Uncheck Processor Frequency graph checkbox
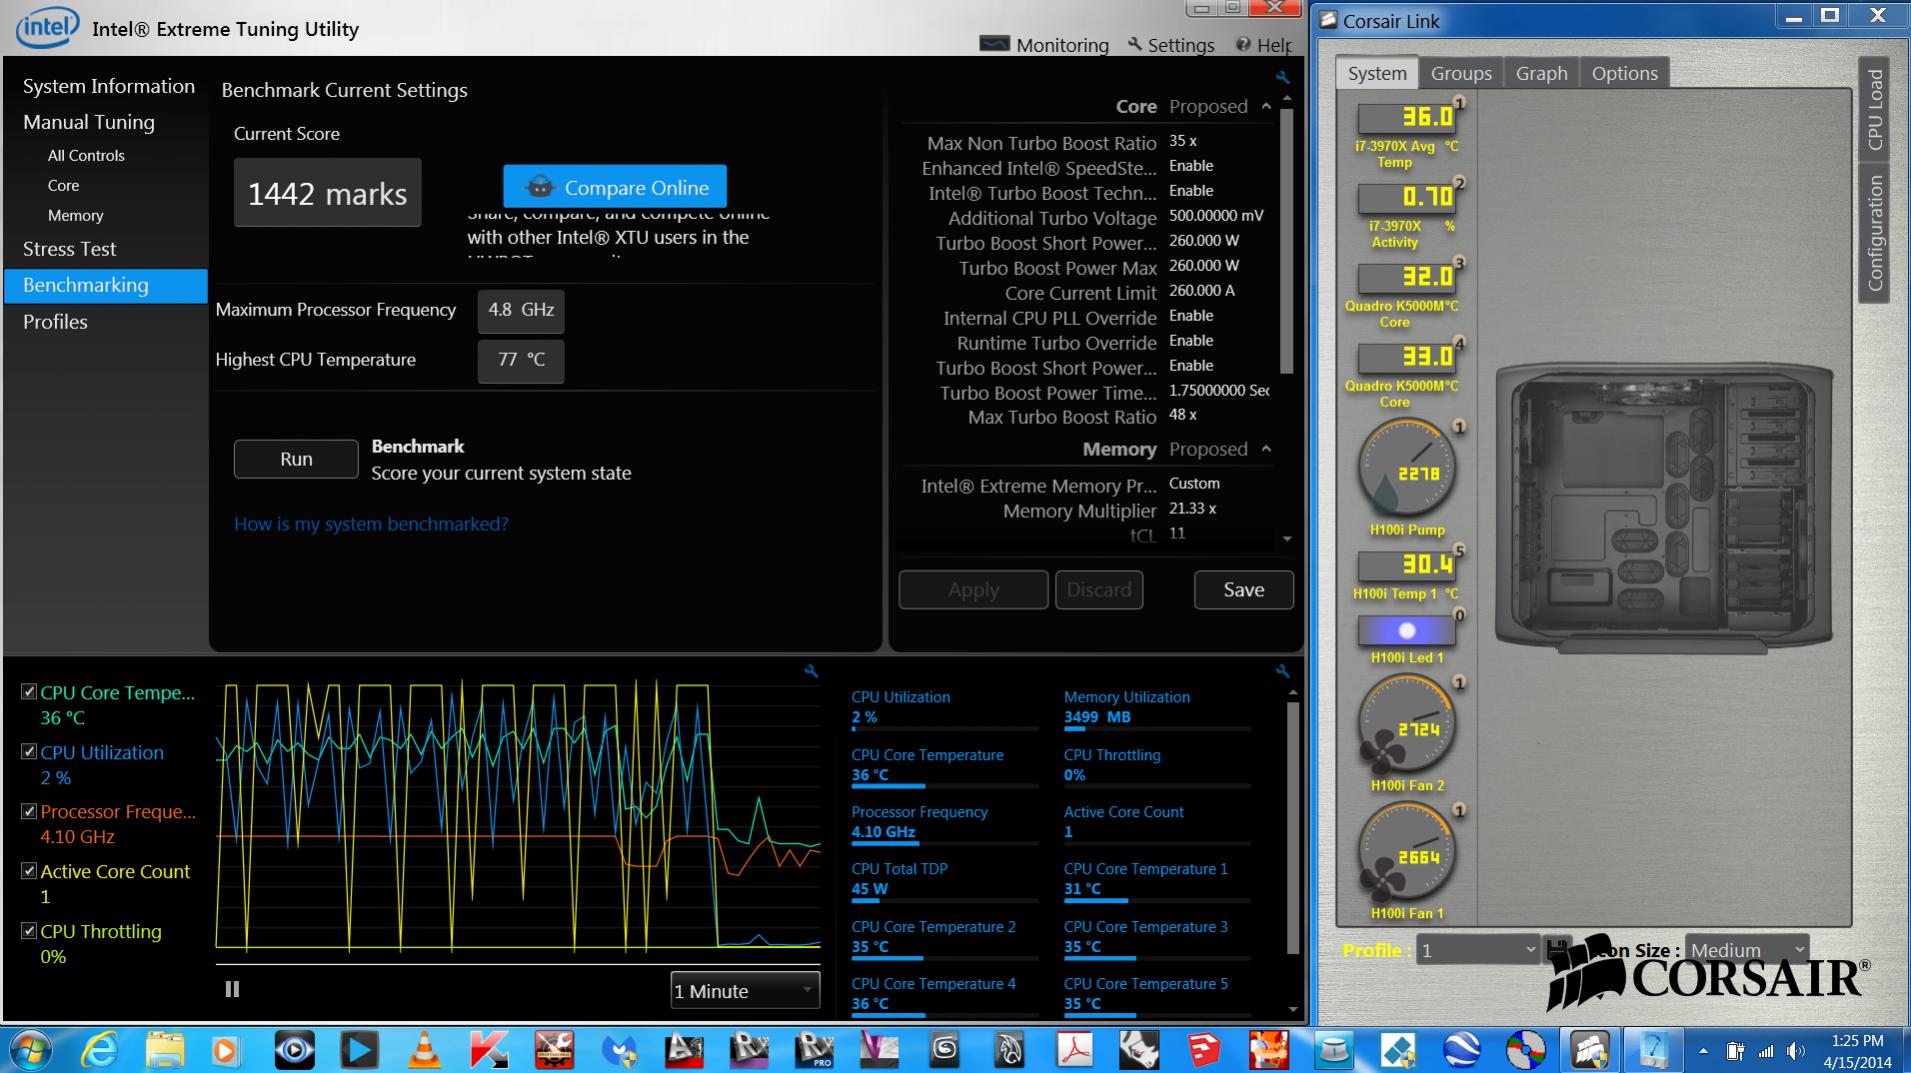 coord(29,811)
